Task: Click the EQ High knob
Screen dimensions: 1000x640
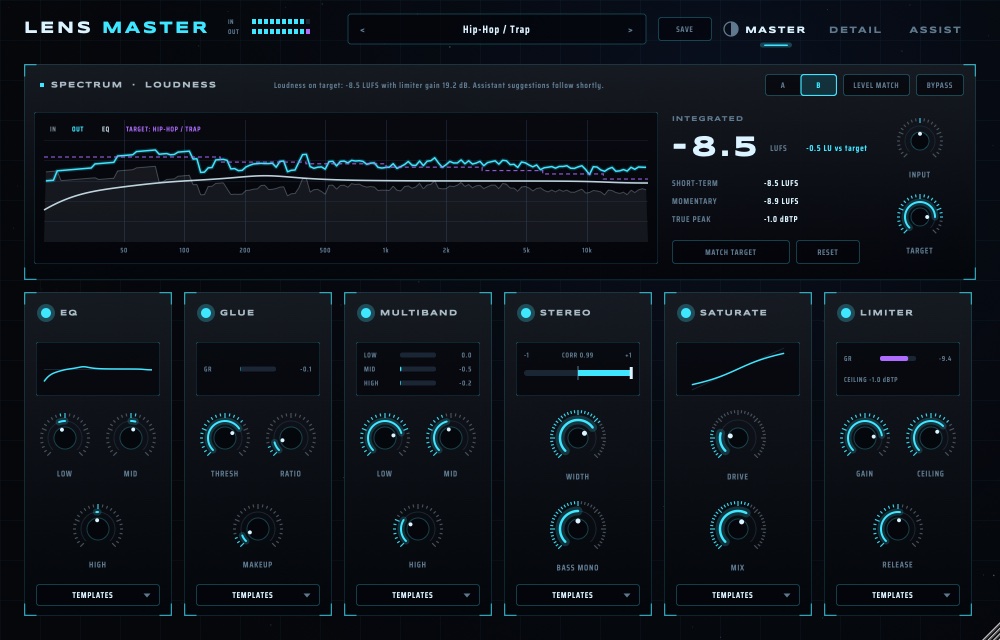Action: click(98, 528)
